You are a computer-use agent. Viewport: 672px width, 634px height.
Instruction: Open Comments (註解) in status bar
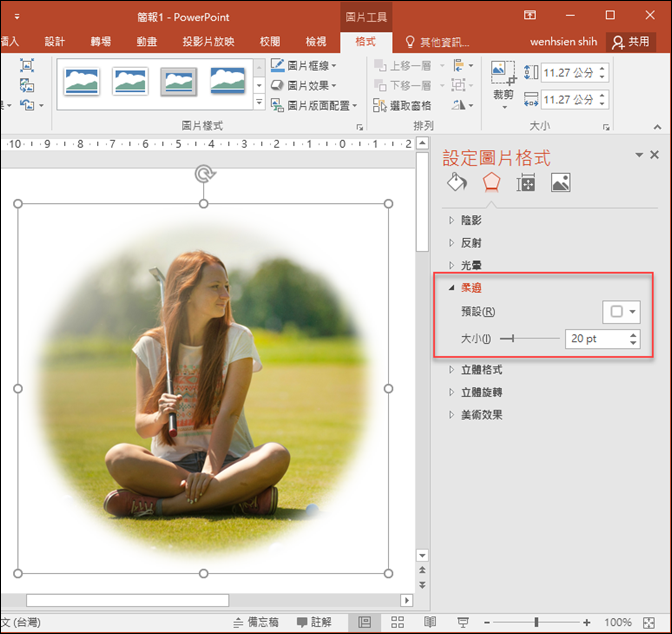(x=314, y=622)
